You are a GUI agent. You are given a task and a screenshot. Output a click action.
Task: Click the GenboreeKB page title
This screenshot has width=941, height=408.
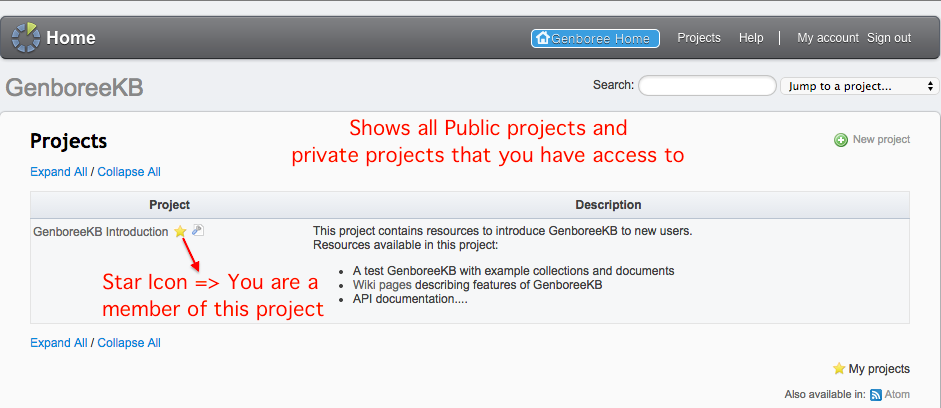pyautogui.click(x=74, y=88)
